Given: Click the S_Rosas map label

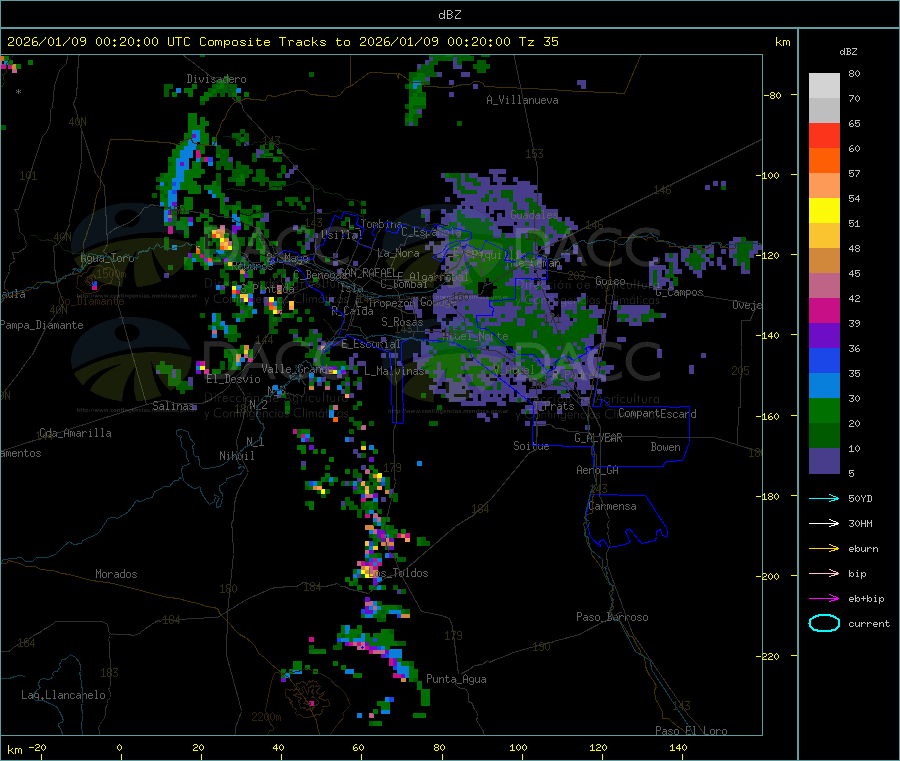Looking at the screenshot, I should 402,322.
